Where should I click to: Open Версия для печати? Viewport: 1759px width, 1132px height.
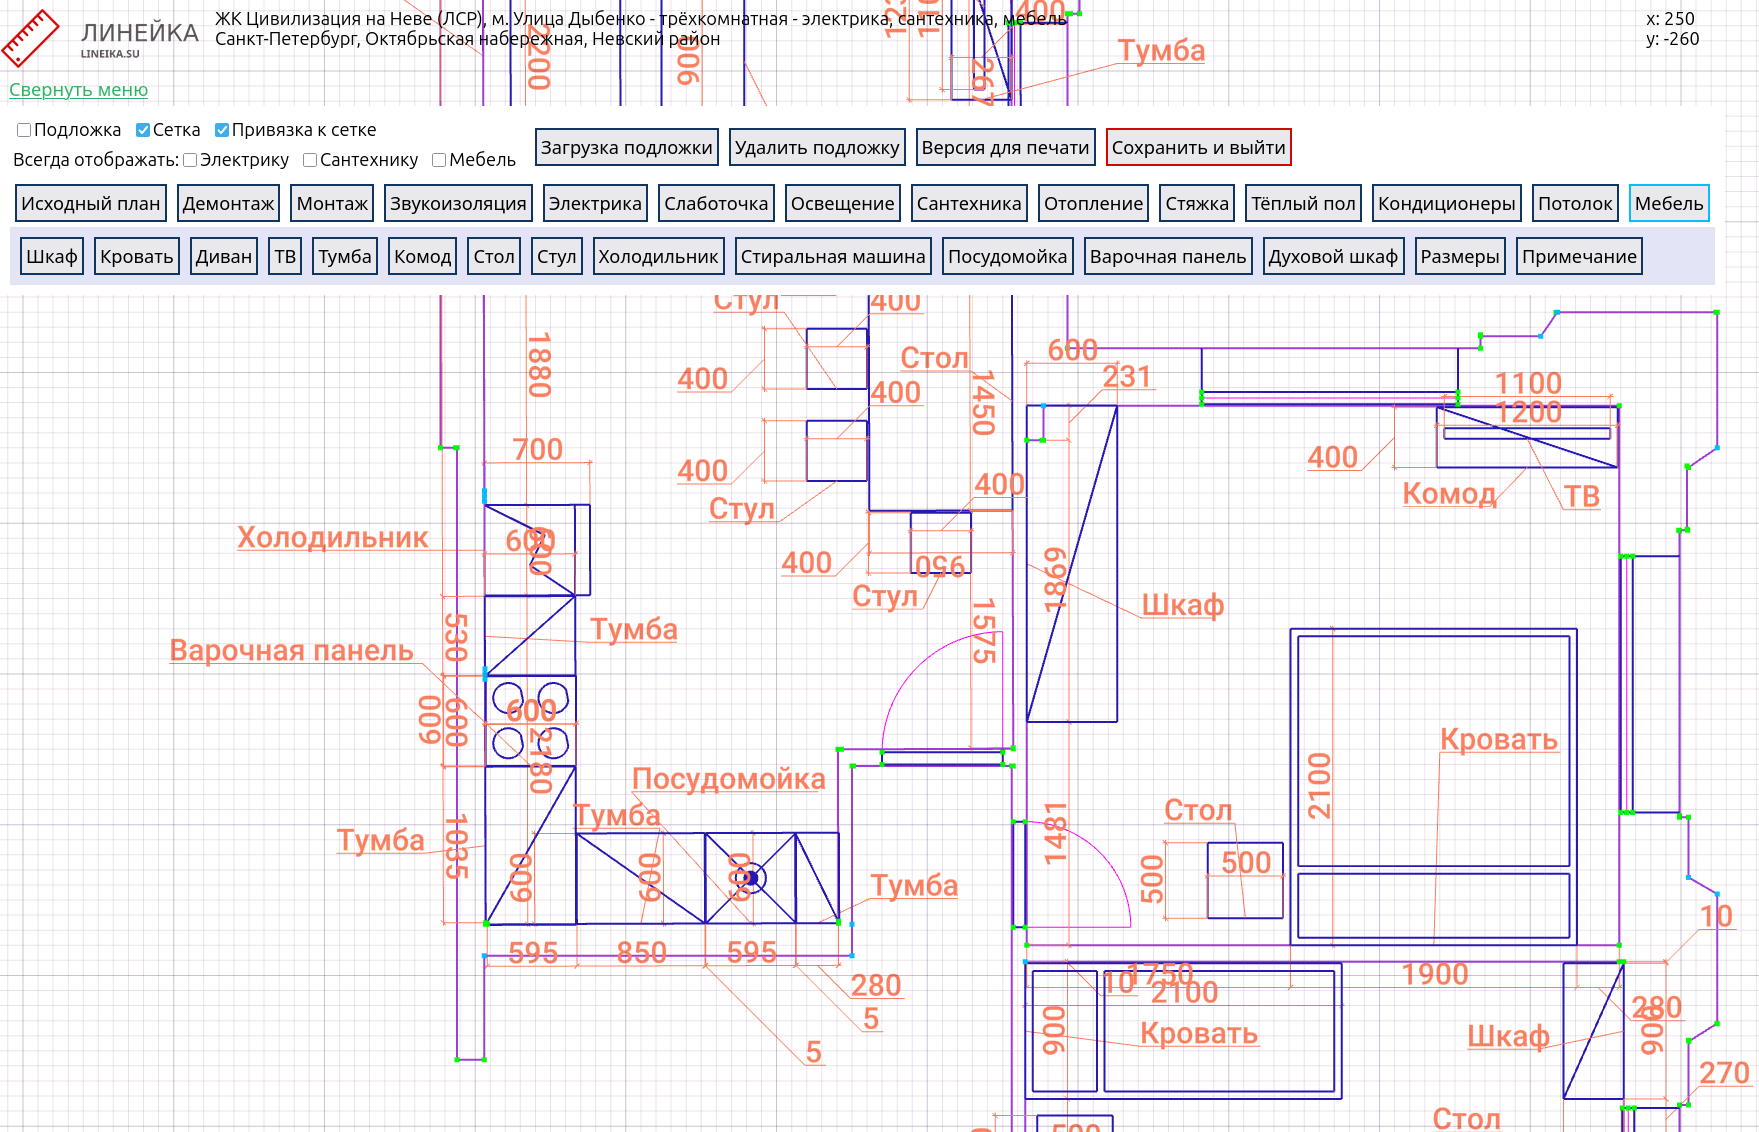pyautogui.click(x=1005, y=147)
